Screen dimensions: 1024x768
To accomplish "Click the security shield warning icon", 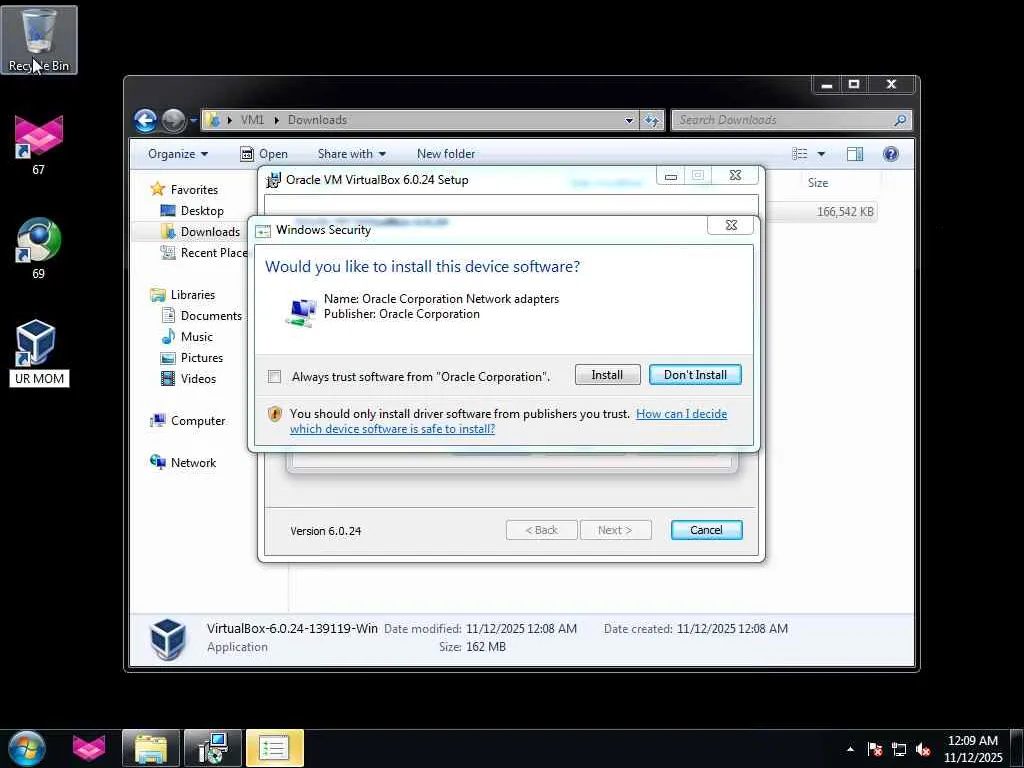I will (275, 413).
